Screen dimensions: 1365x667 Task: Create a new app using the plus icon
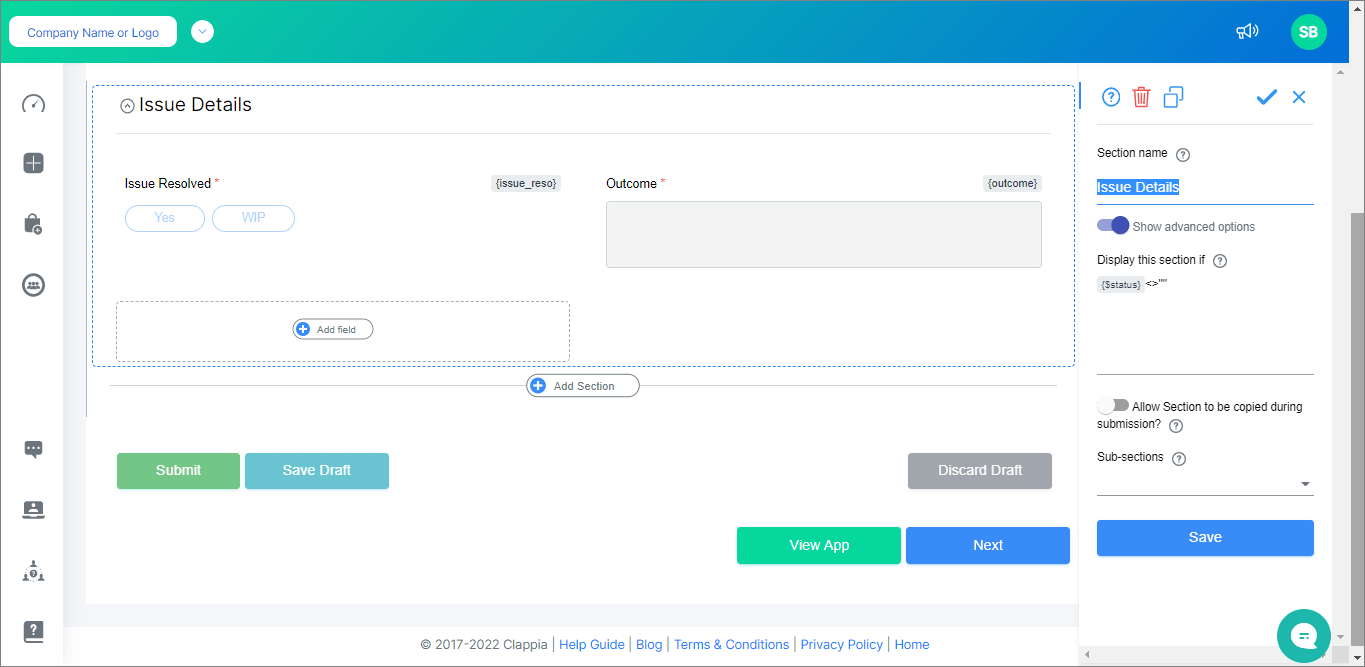coord(33,163)
